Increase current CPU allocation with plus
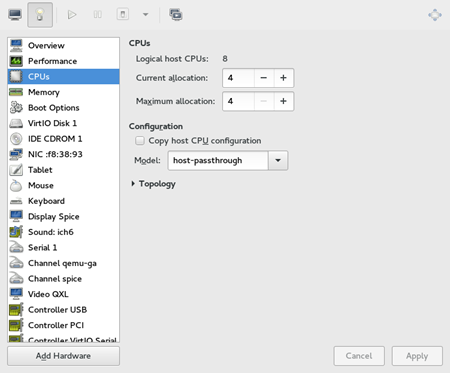Image resolution: width=450 pixels, height=373 pixels. click(283, 78)
